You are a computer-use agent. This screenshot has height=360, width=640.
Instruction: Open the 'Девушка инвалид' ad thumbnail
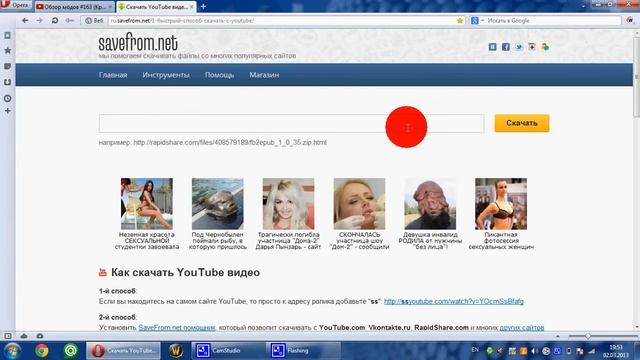430,203
